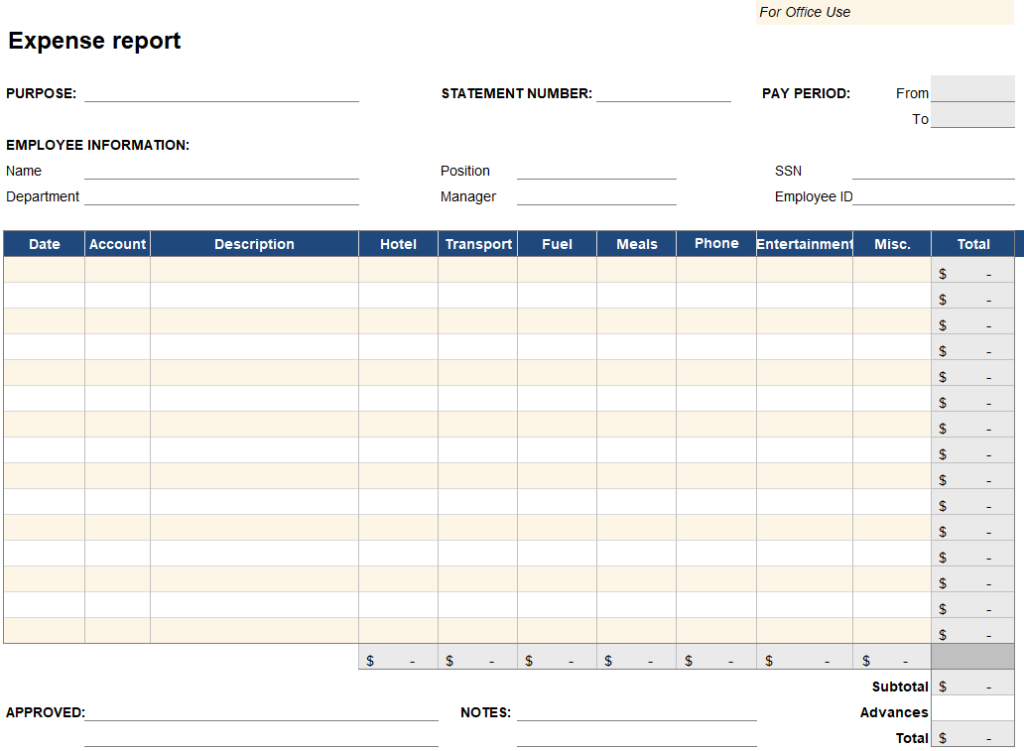
Task: Click the Date column header
Action: click(44, 244)
